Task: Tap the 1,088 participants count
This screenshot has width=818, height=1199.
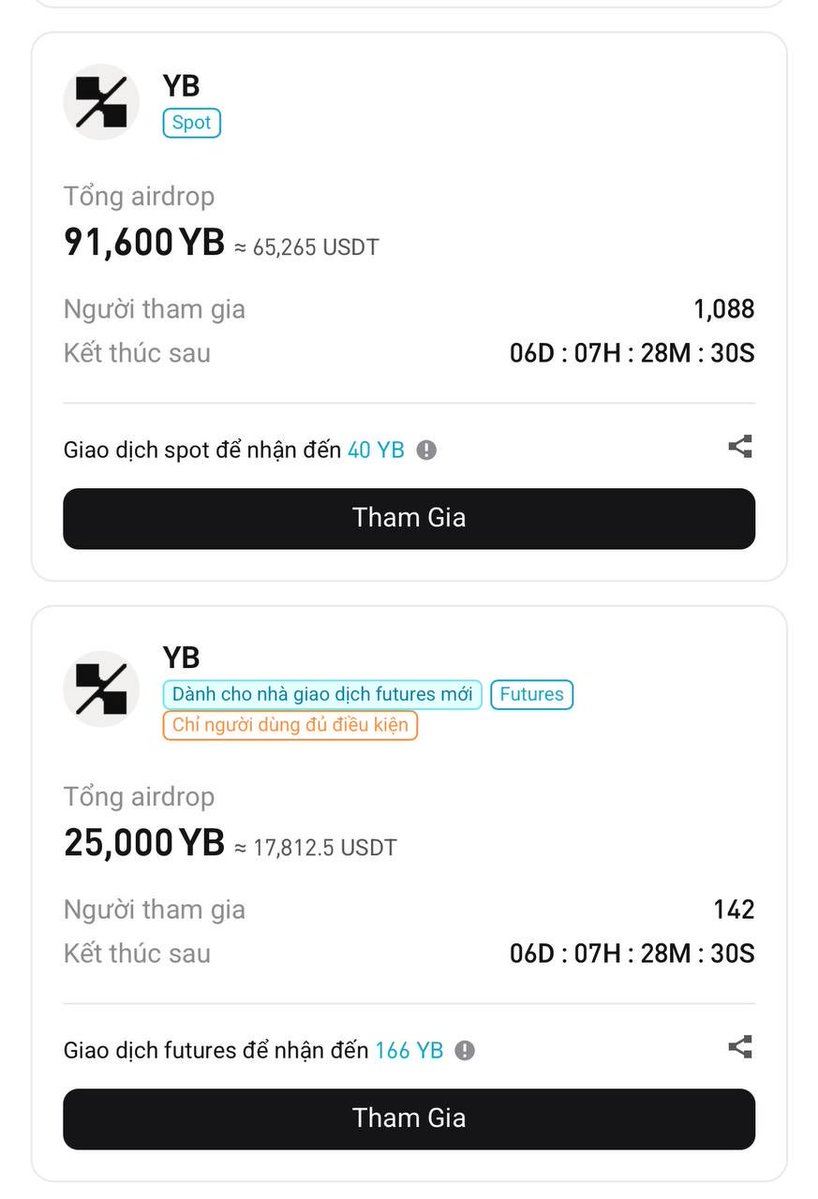Action: pos(723,309)
